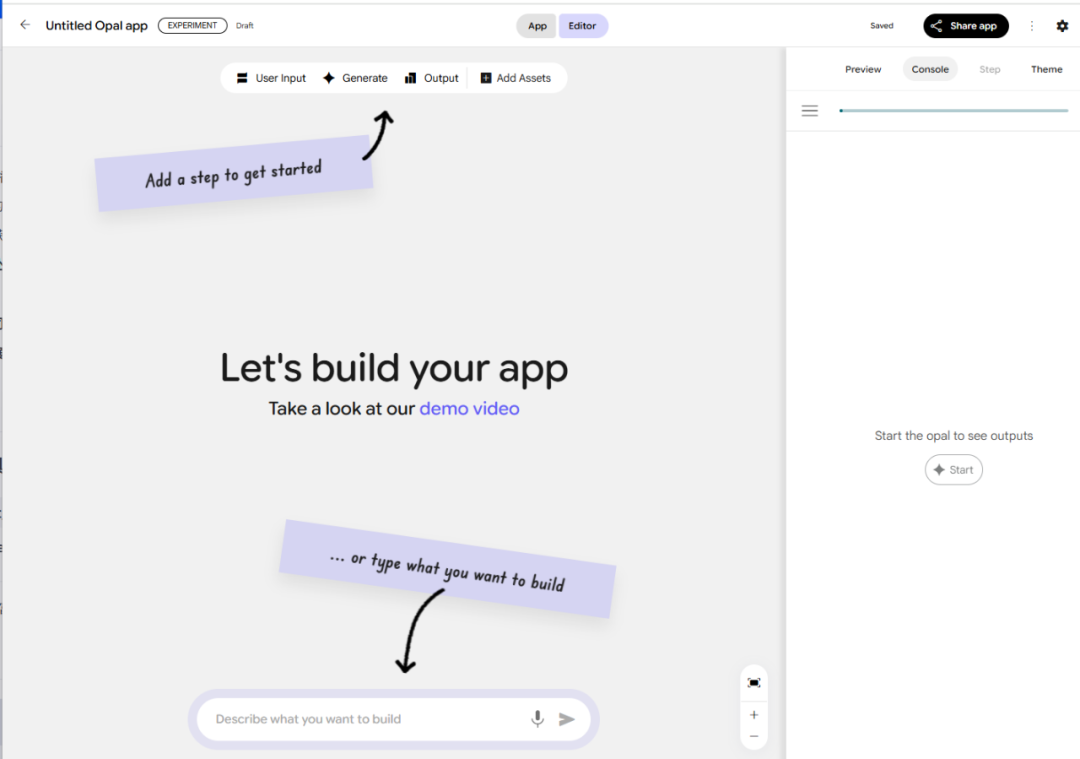Zoom out with the minus icon
The width and height of the screenshot is (1080, 759).
click(x=754, y=737)
